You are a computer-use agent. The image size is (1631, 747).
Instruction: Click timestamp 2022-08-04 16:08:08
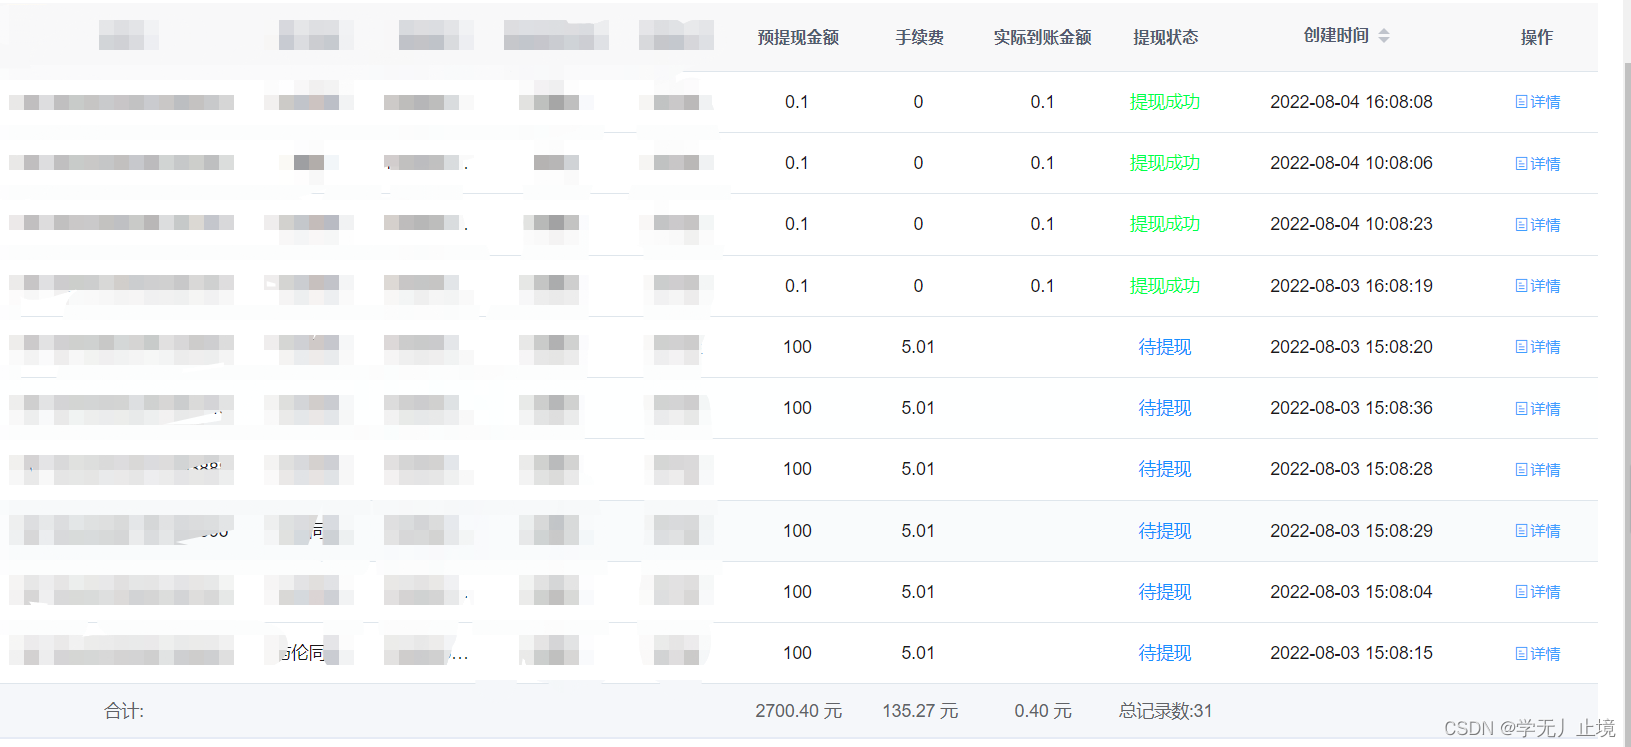point(1351,102)
